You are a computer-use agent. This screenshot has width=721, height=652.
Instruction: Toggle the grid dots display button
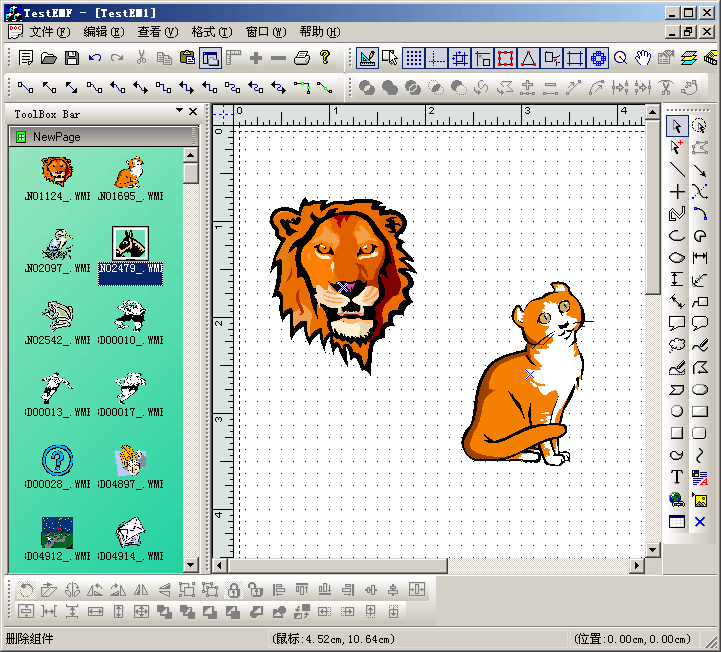tap(414, 58)
